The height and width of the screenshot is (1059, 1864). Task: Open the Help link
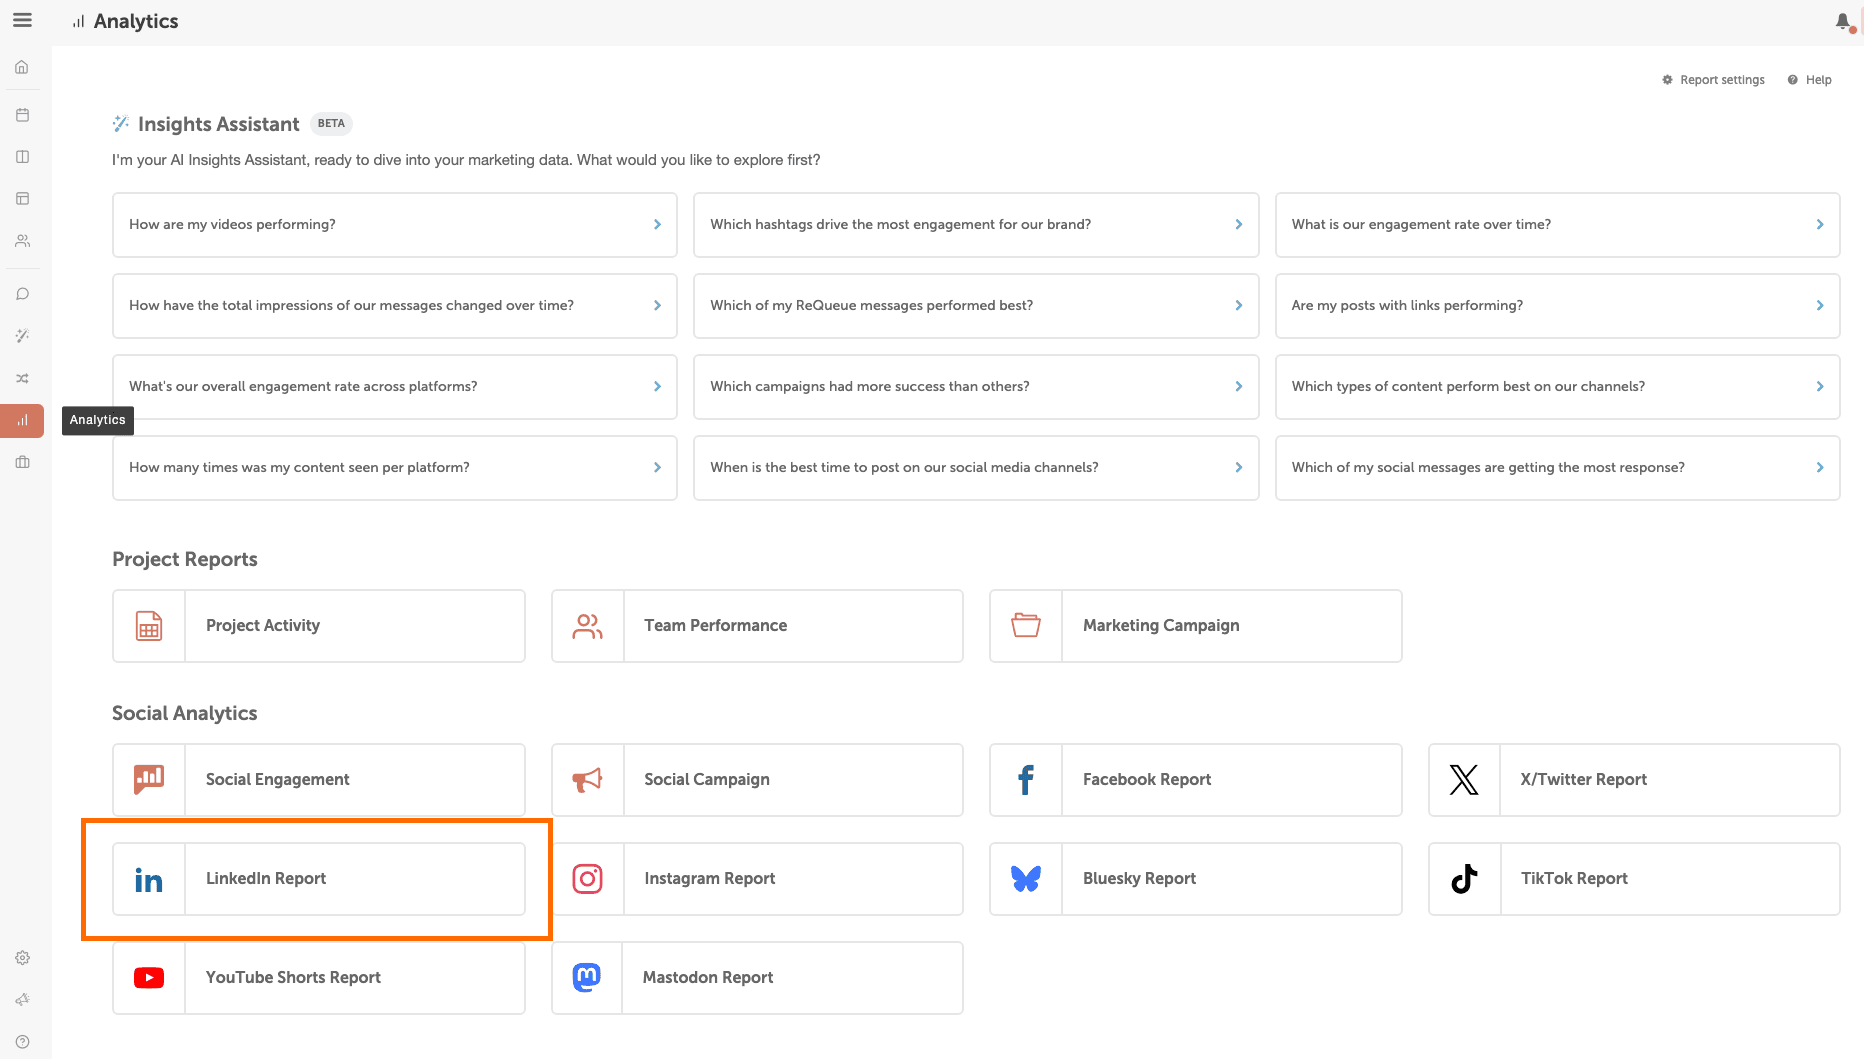coord(1810,80)
